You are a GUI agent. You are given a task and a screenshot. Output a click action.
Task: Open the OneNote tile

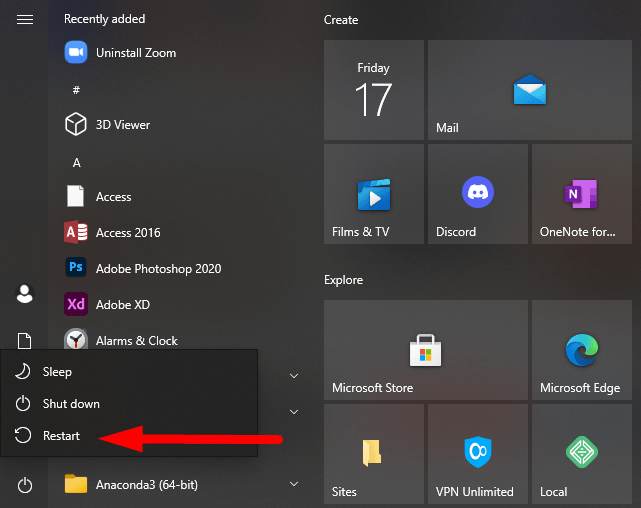582,194
